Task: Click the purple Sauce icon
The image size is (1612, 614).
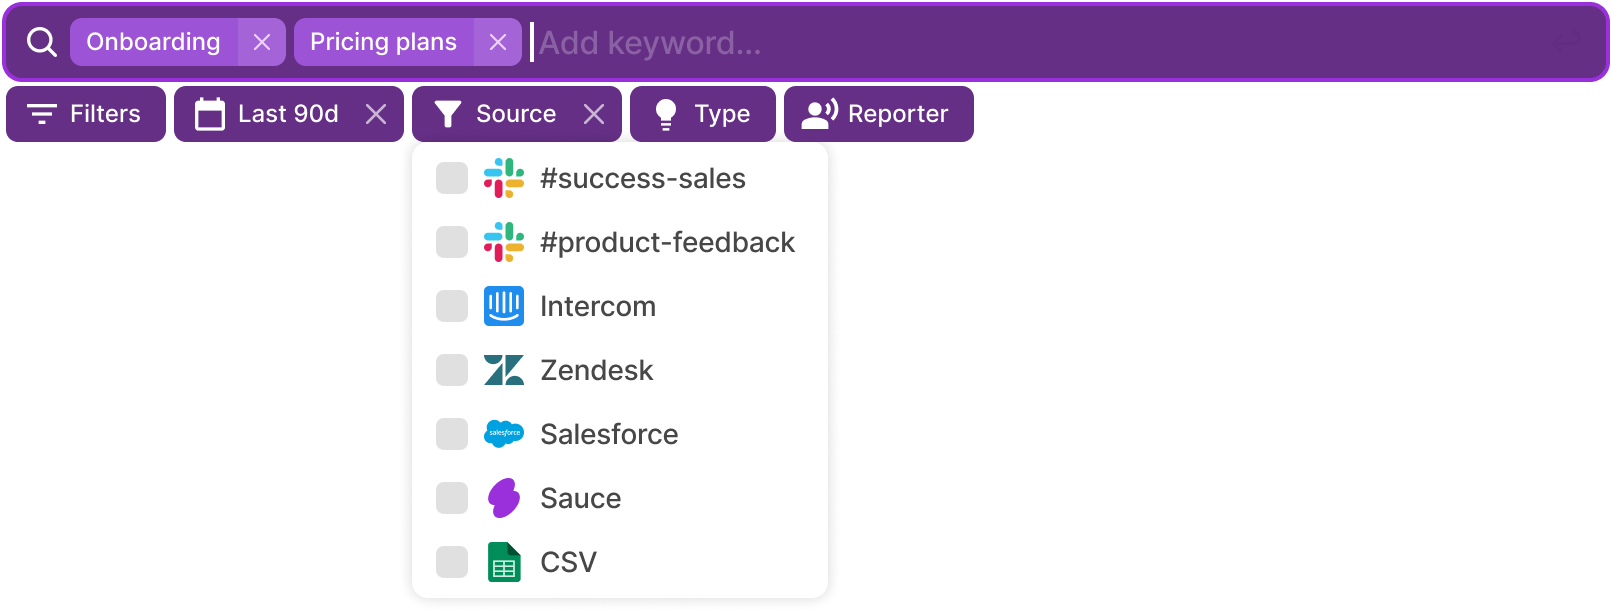Action: [505, 498]
